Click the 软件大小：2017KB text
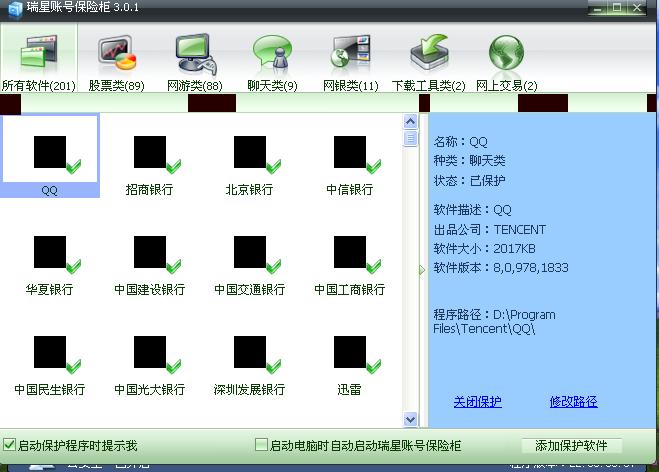 [484, 249]
